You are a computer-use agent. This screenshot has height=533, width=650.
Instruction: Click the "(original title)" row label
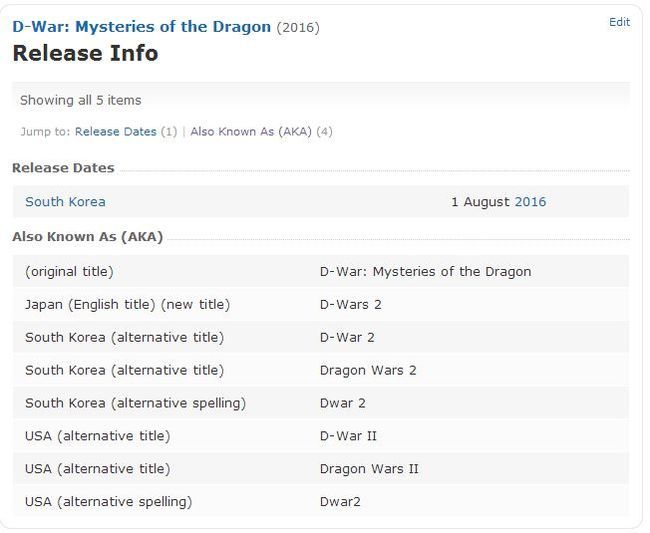click(69, 271)
